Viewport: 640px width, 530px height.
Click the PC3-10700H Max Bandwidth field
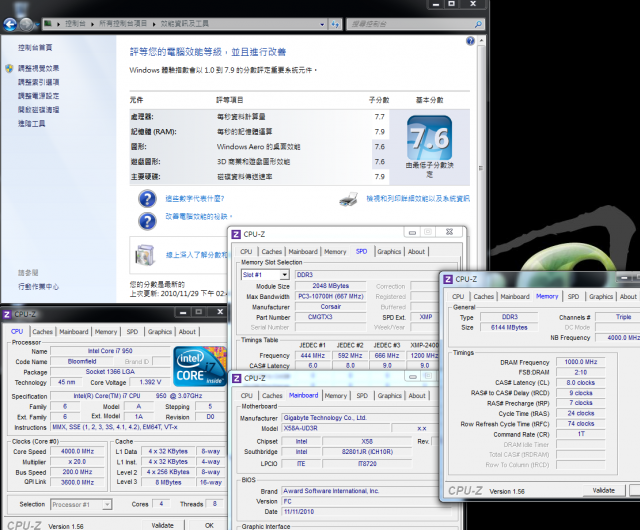point(331,296)
